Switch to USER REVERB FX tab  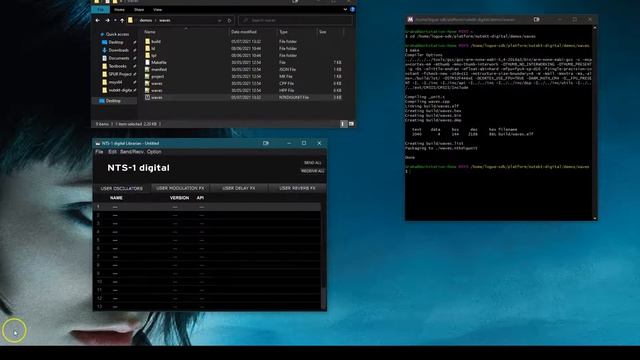[x=297, y=188]
